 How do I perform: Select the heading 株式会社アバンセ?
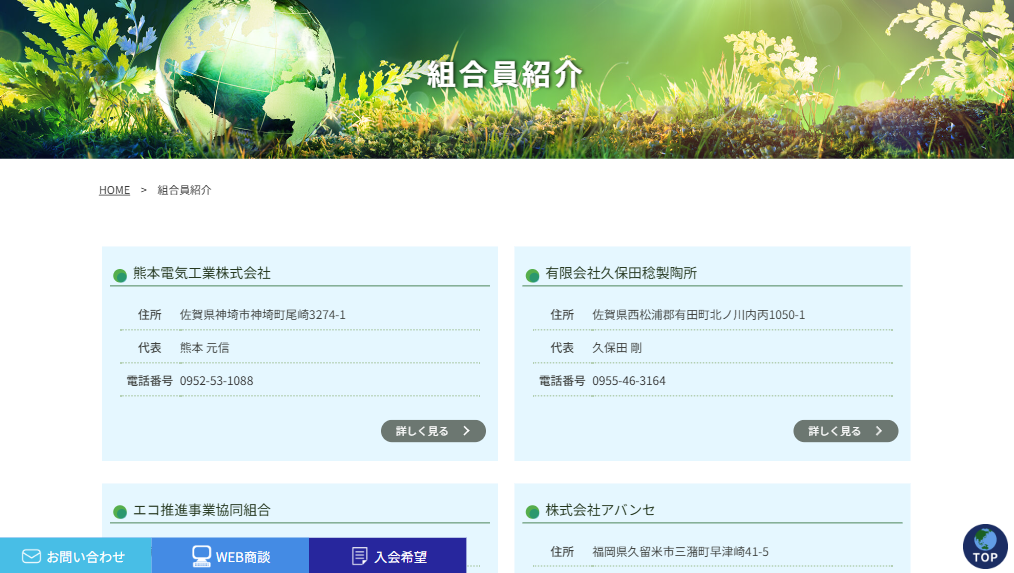[x=600, y=510]
